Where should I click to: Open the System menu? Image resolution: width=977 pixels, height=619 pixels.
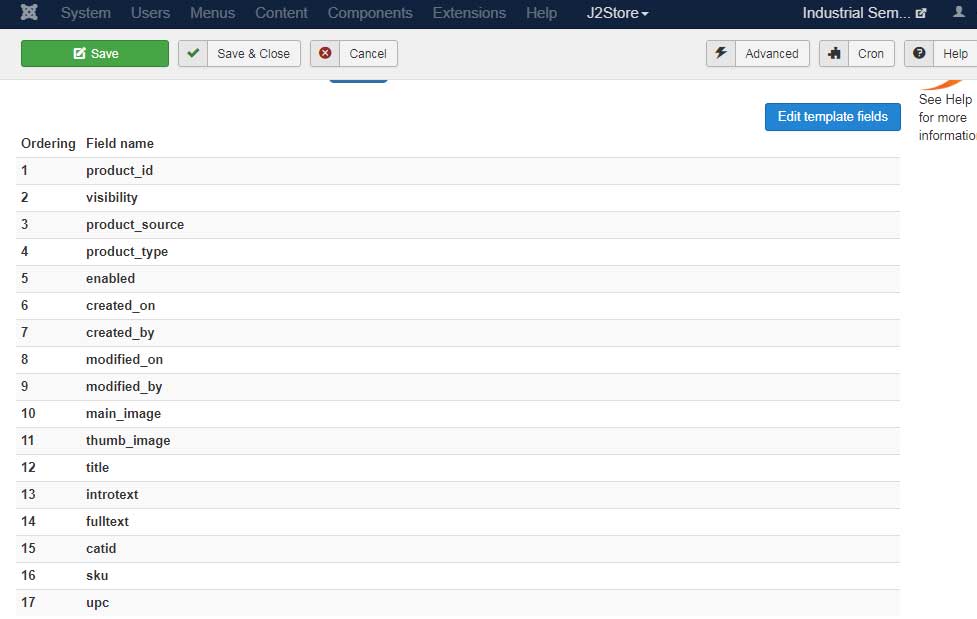85,13
